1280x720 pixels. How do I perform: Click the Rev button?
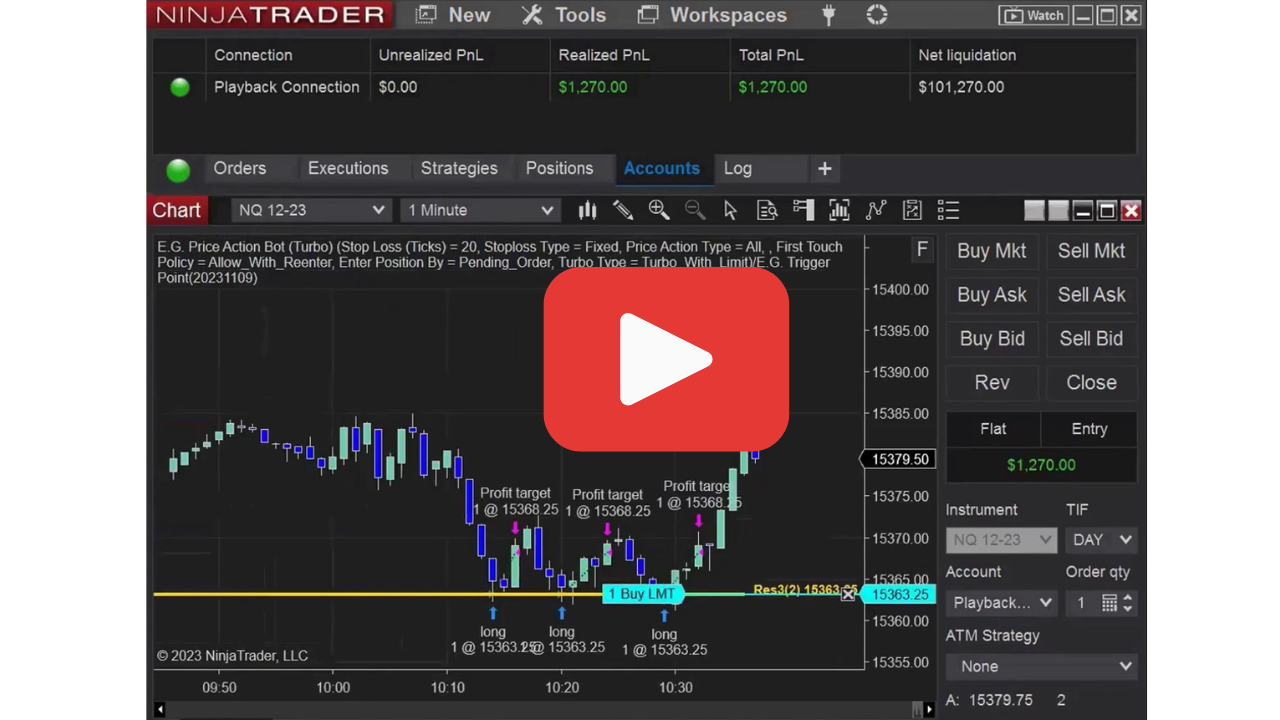click(x=992, y=383)
